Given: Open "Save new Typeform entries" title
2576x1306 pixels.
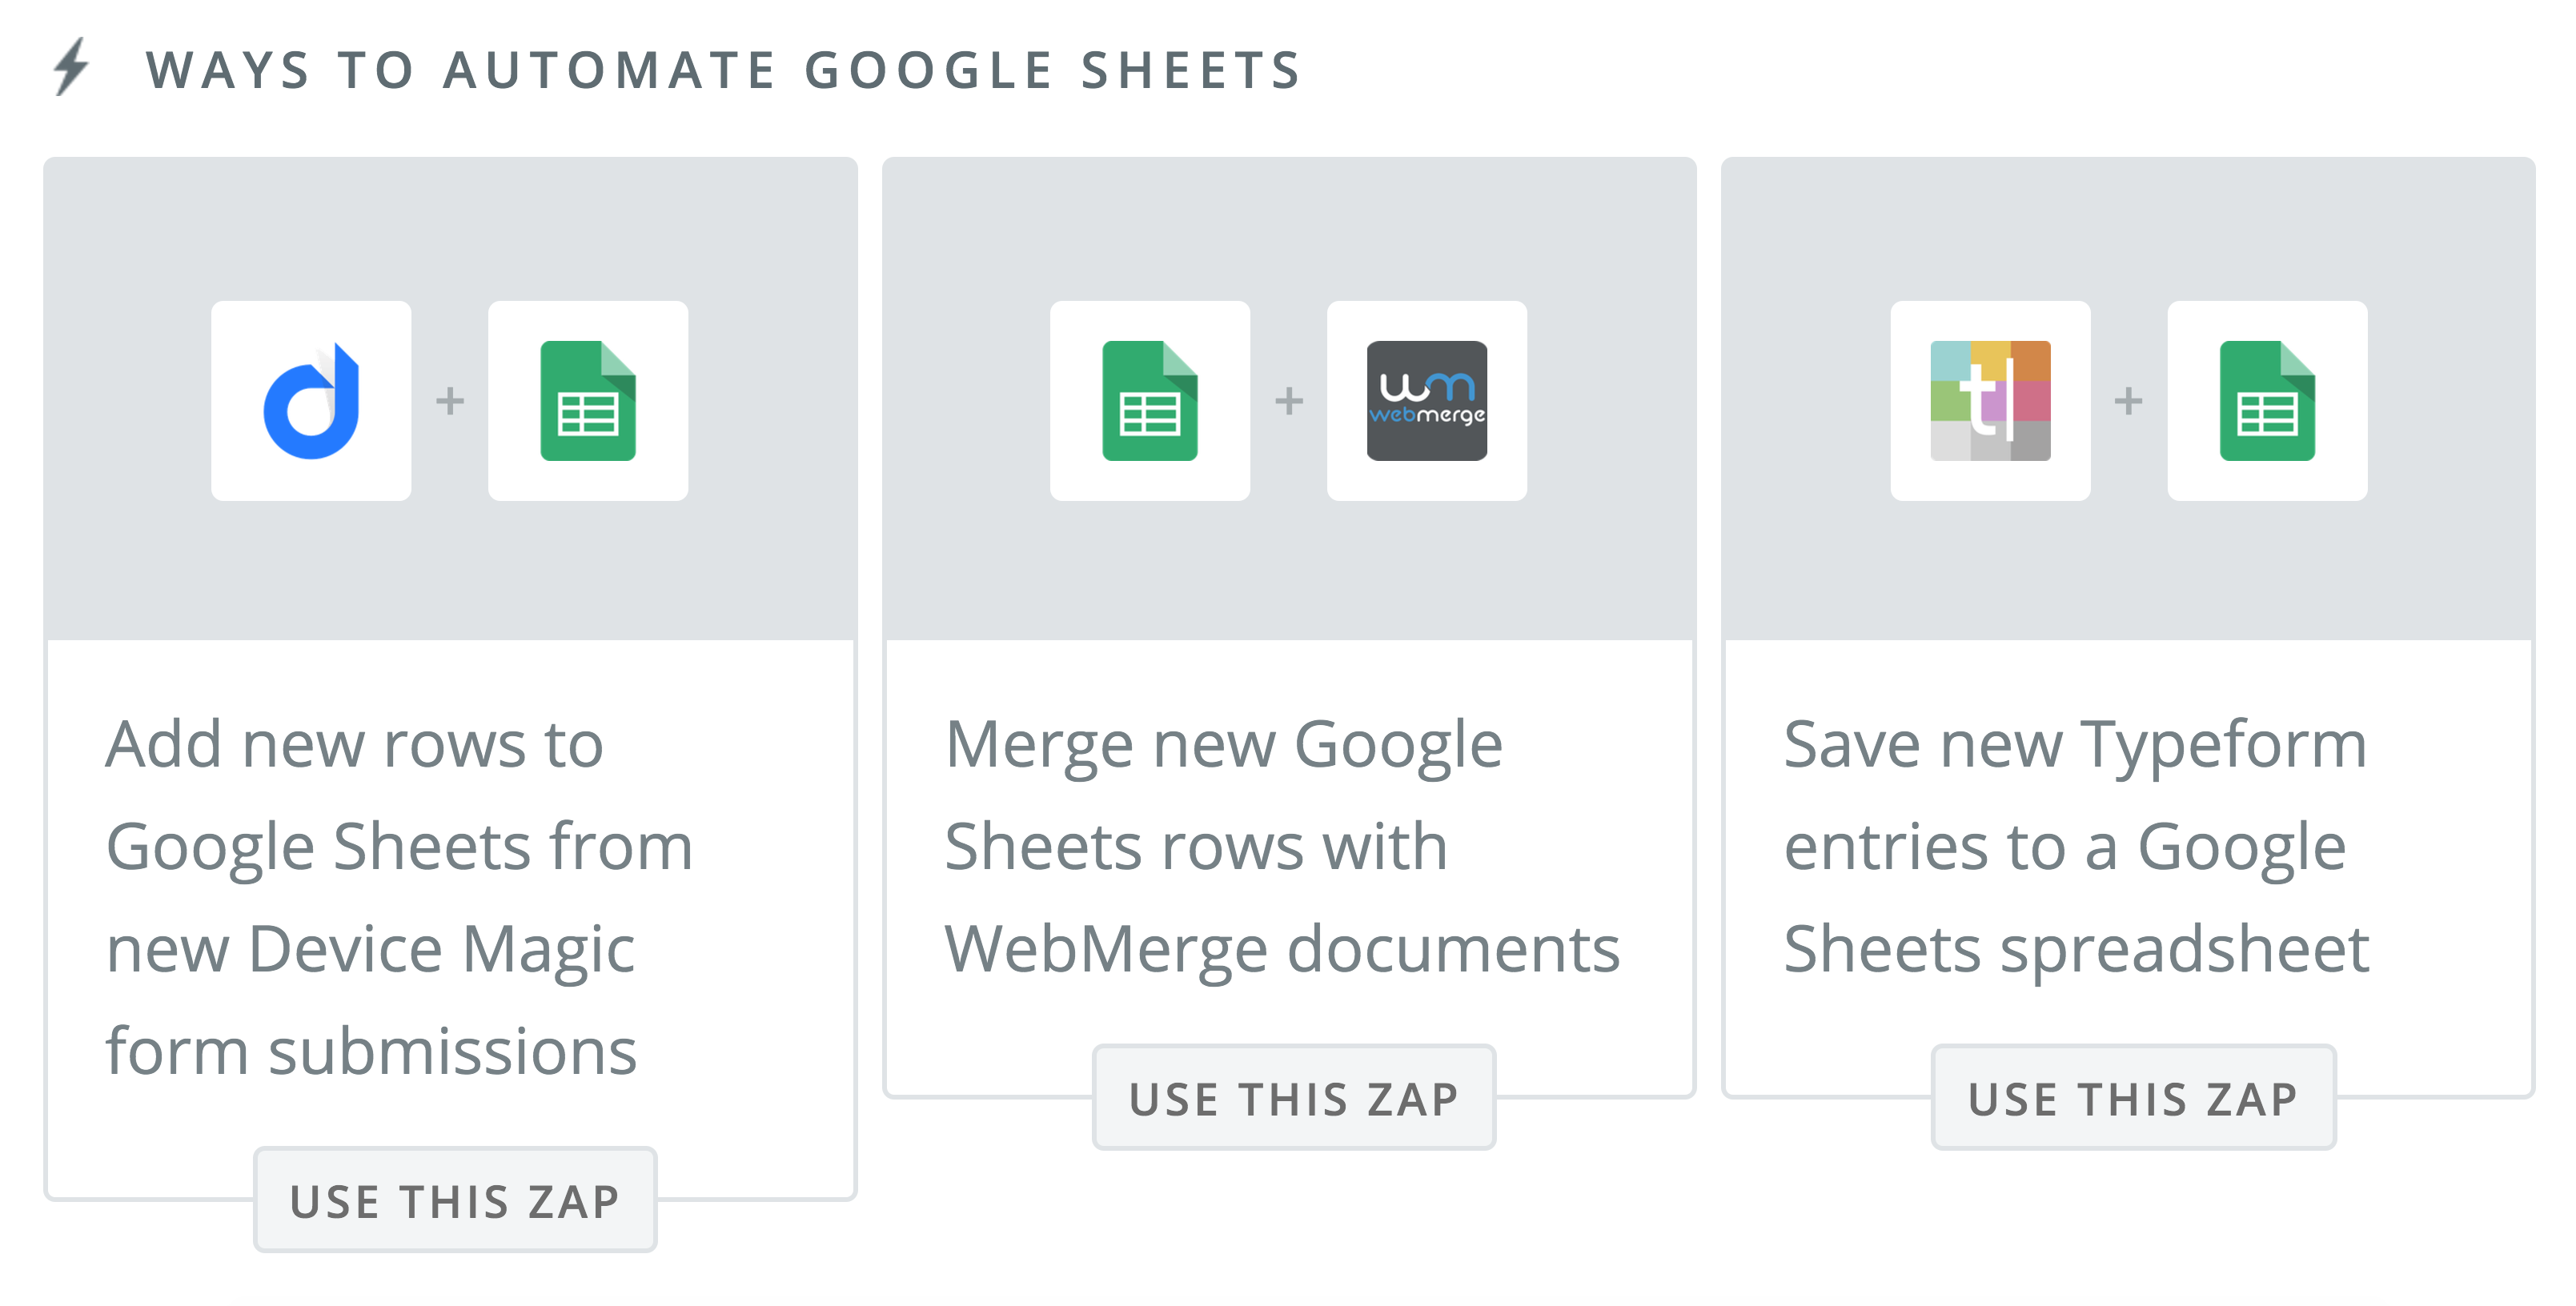Looking at the screenshot, I should click(2076, 846).
